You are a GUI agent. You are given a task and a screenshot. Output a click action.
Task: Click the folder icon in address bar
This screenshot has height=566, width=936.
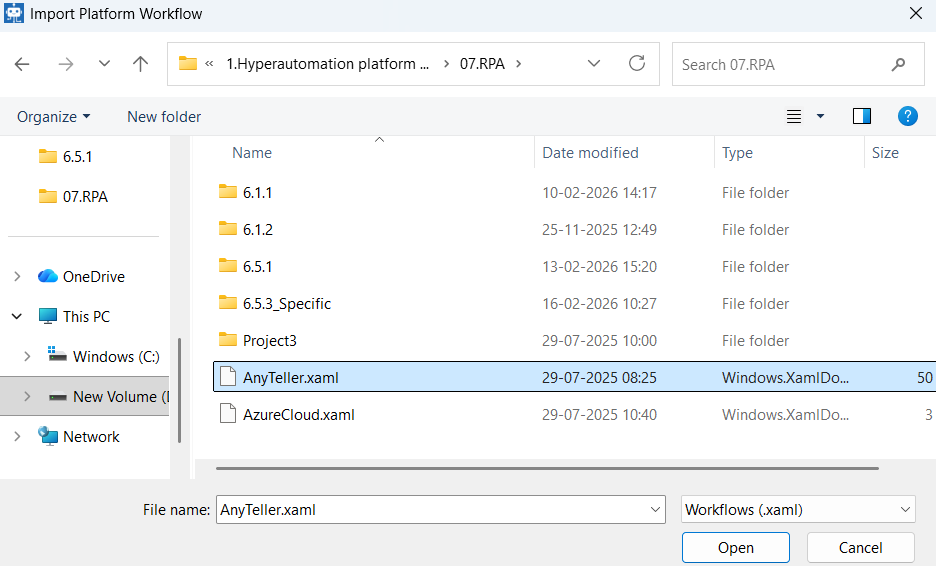[x=188, y=63]
